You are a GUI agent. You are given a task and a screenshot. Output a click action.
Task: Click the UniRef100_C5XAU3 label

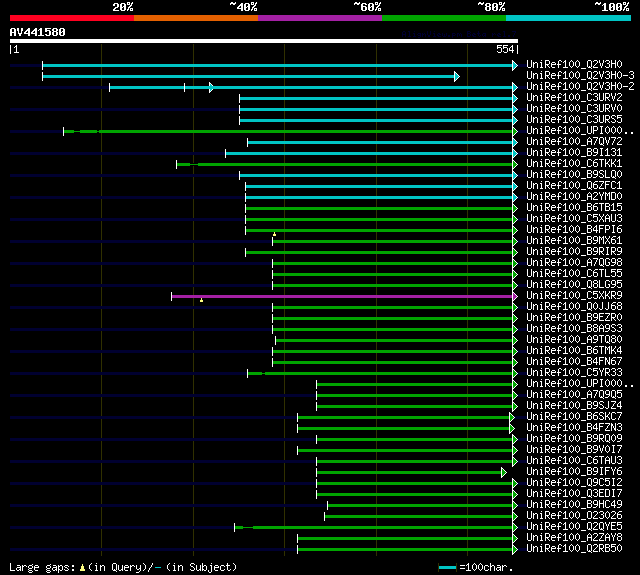tap(574, 219)
